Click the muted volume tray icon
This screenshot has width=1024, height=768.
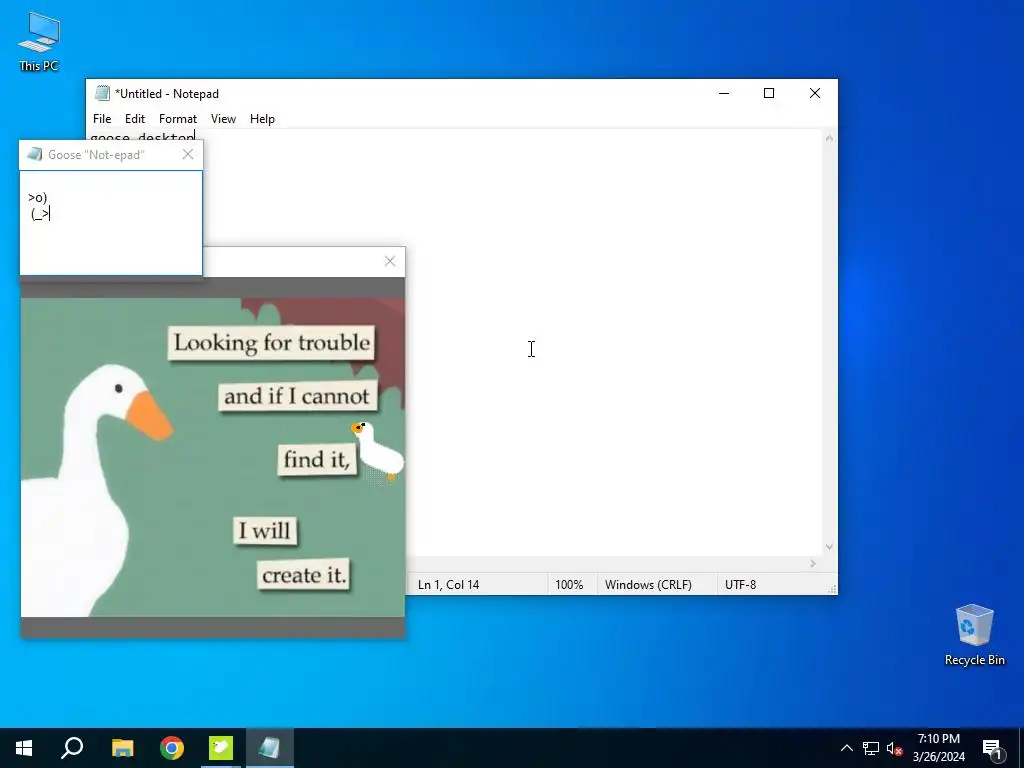894,748
